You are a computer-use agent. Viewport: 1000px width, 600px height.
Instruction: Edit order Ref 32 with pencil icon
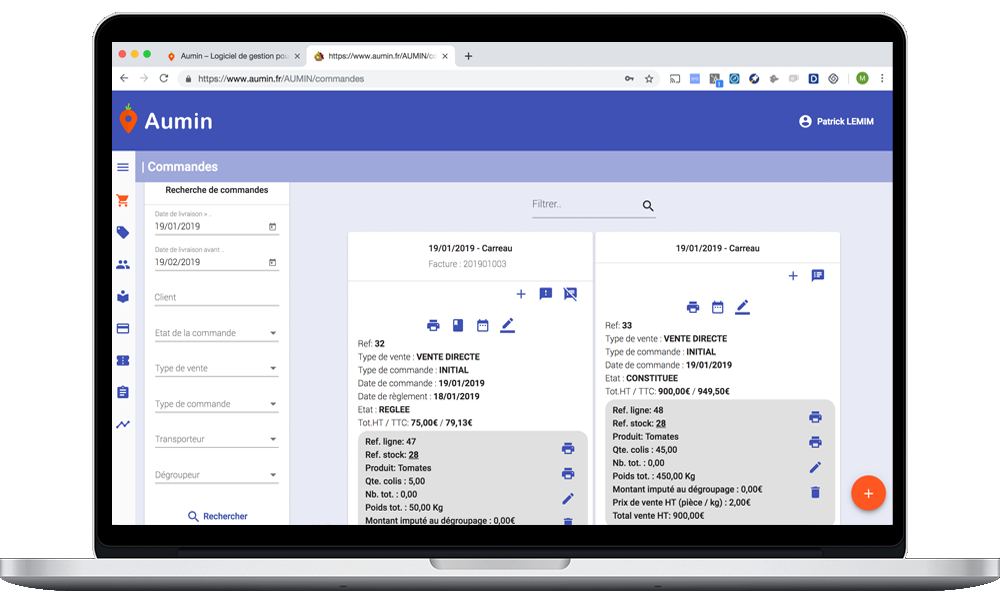507,326
